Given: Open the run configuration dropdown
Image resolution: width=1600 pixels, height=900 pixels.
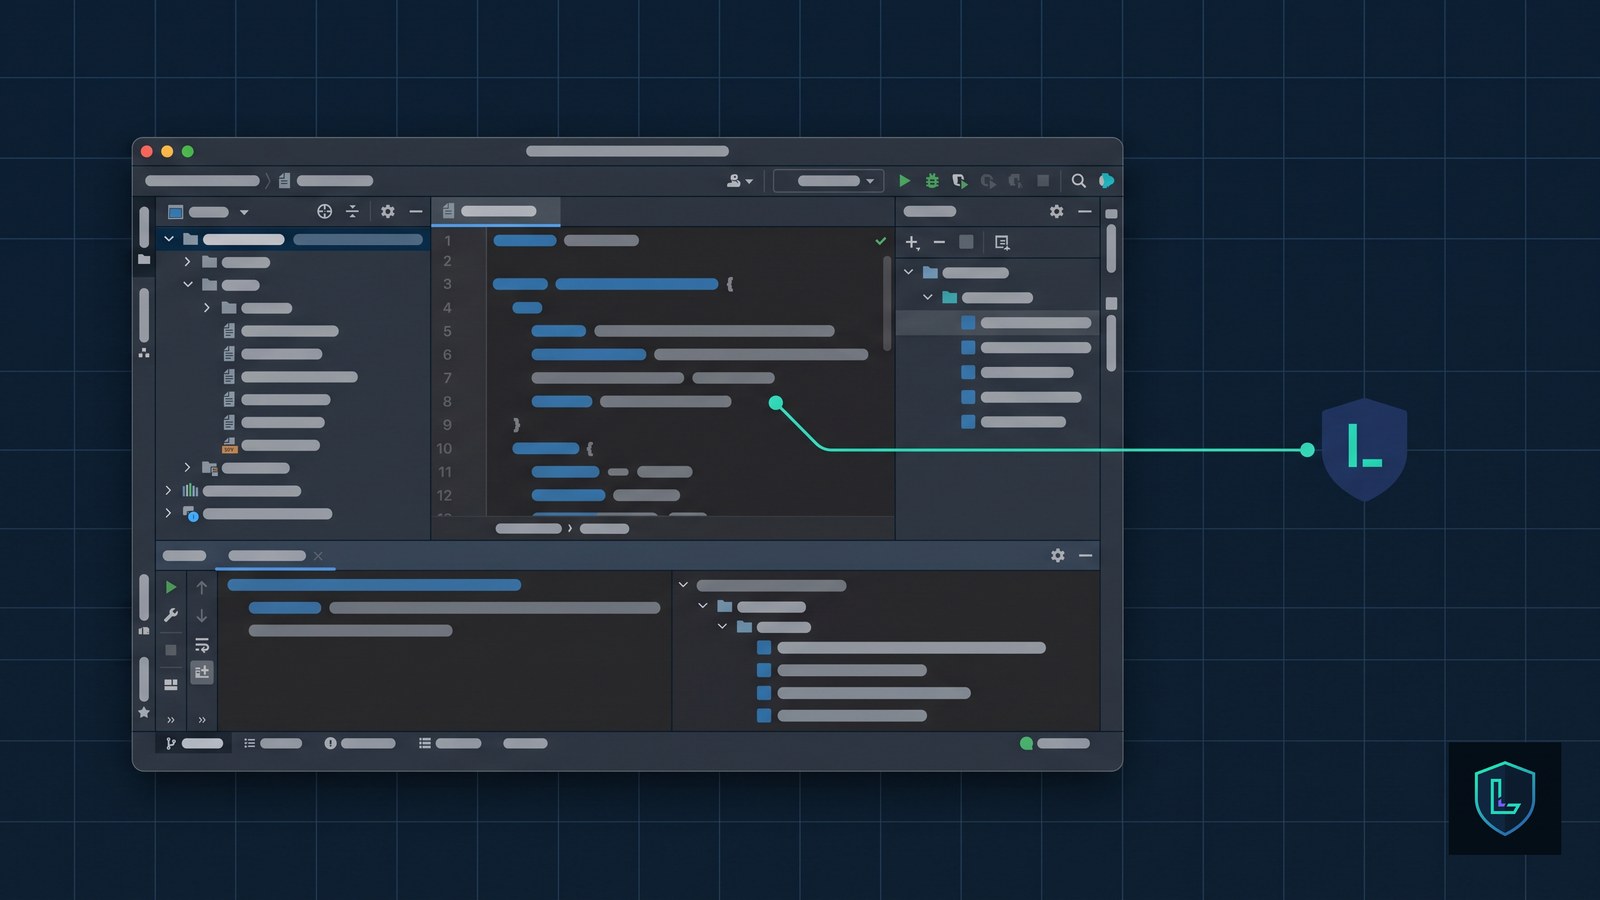Looking at the screenshot, I should click(x=828, y=181).
